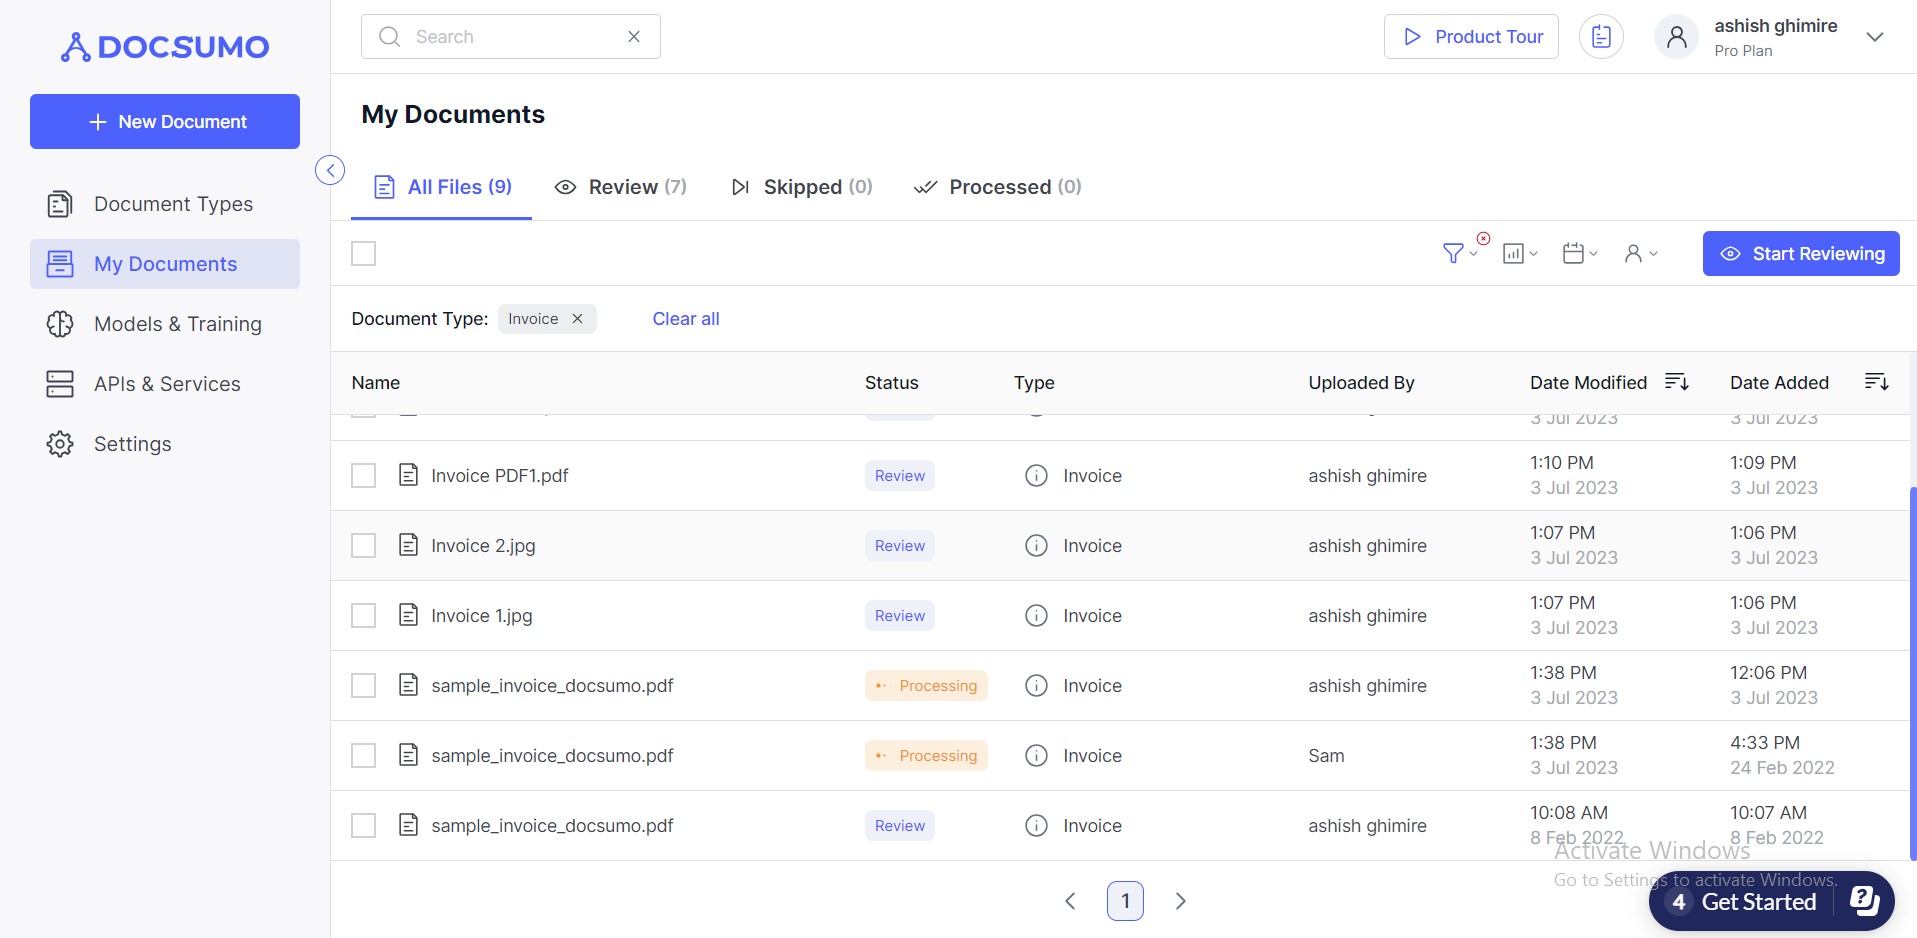Open the clipboard checklist icon in header

coord(1601,37)
